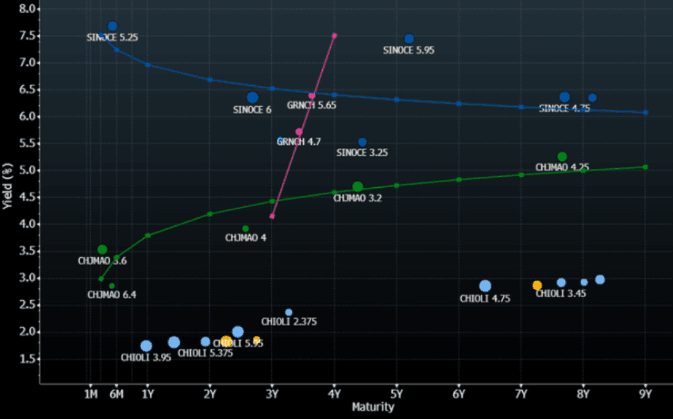673x419 pixels.
Task: Click the 'Maturity' axis title
Action: point(373,407)
